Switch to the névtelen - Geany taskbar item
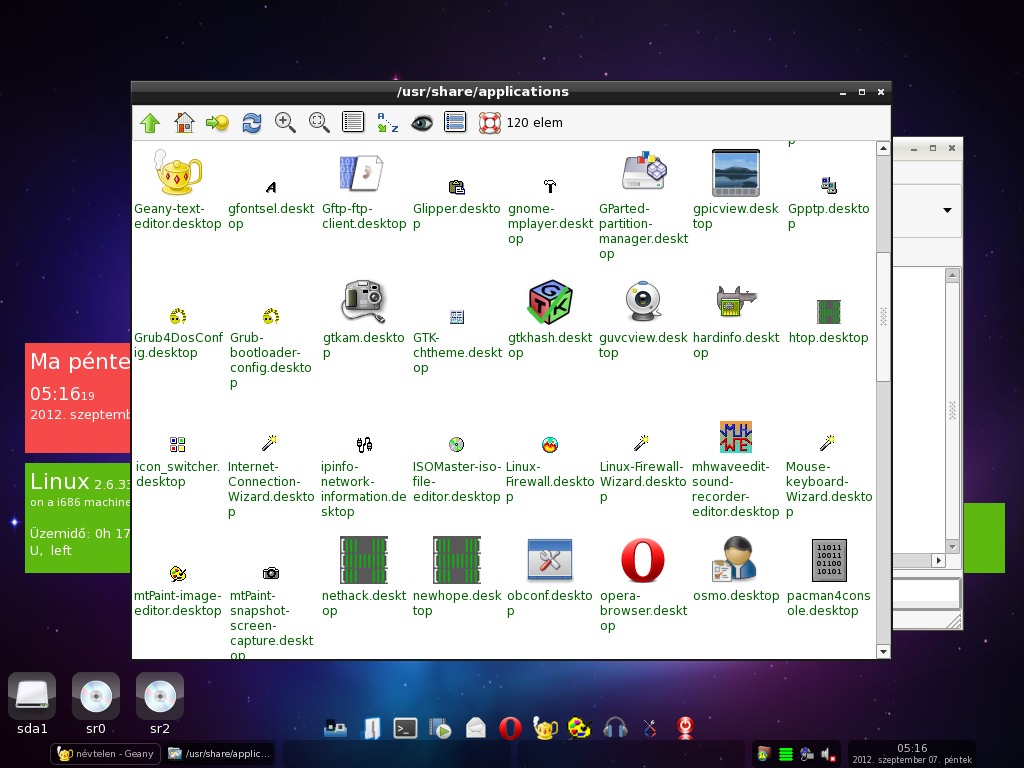The width and height of the screenshot is (1024, 768). pyautogui.click(x=105, y=754)
